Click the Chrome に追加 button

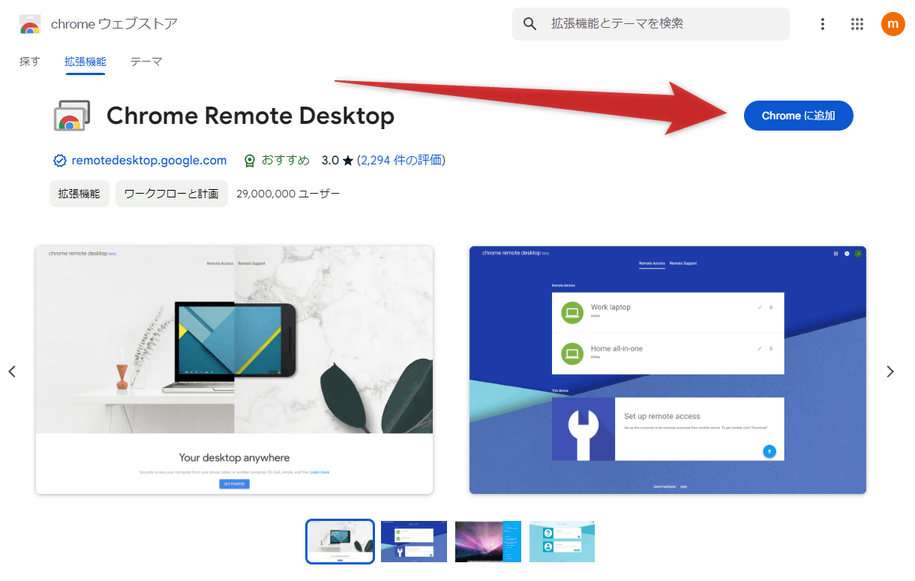click(x=798, y=116)
